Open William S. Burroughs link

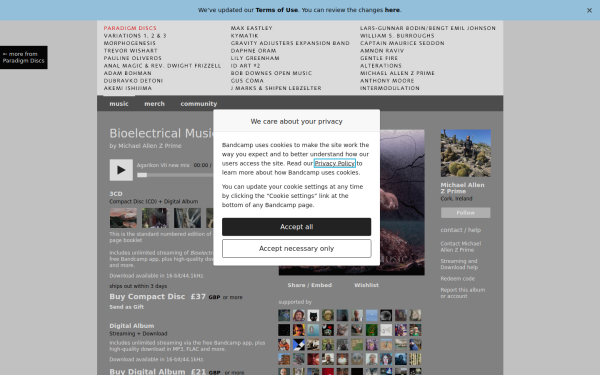(397, 36)
